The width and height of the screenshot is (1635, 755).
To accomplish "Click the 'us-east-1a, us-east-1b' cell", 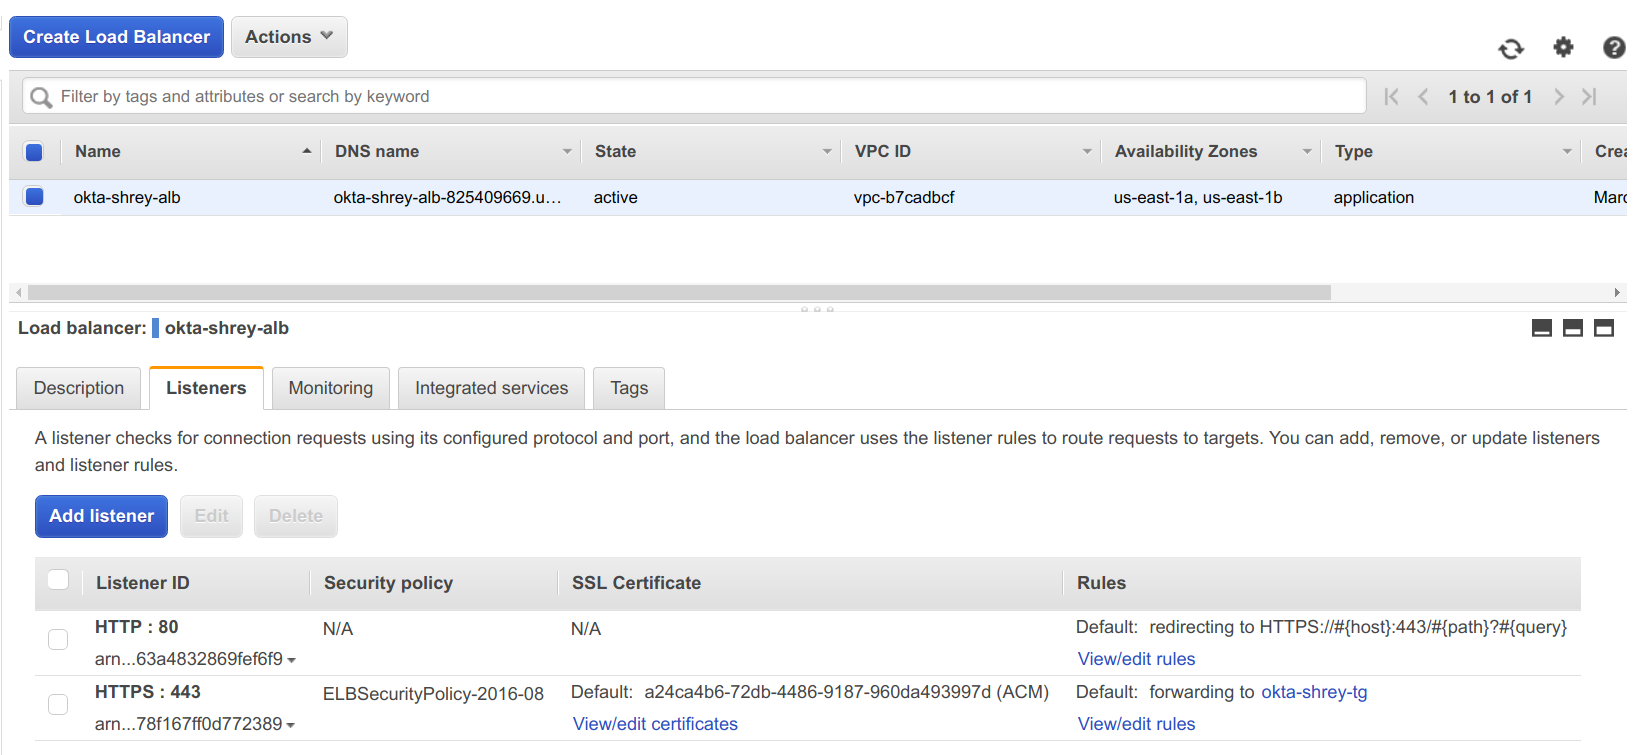I will pos(1198,197).
